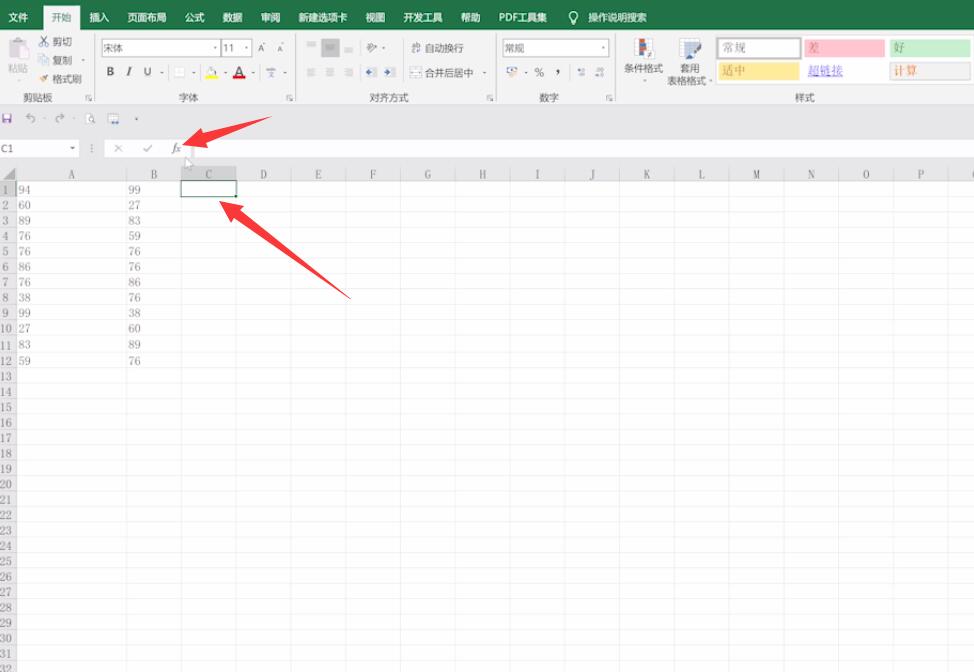Open print preview from quick access toolbar
The width and height of the screenshot is (974, 672).
pyautogui.click(x=90, y=119)
